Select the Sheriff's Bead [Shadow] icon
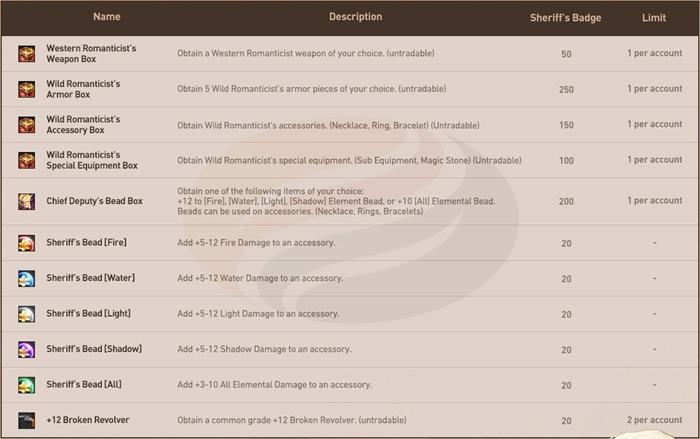700x439 pixels. pyautogui.click(x=26, y=350)
